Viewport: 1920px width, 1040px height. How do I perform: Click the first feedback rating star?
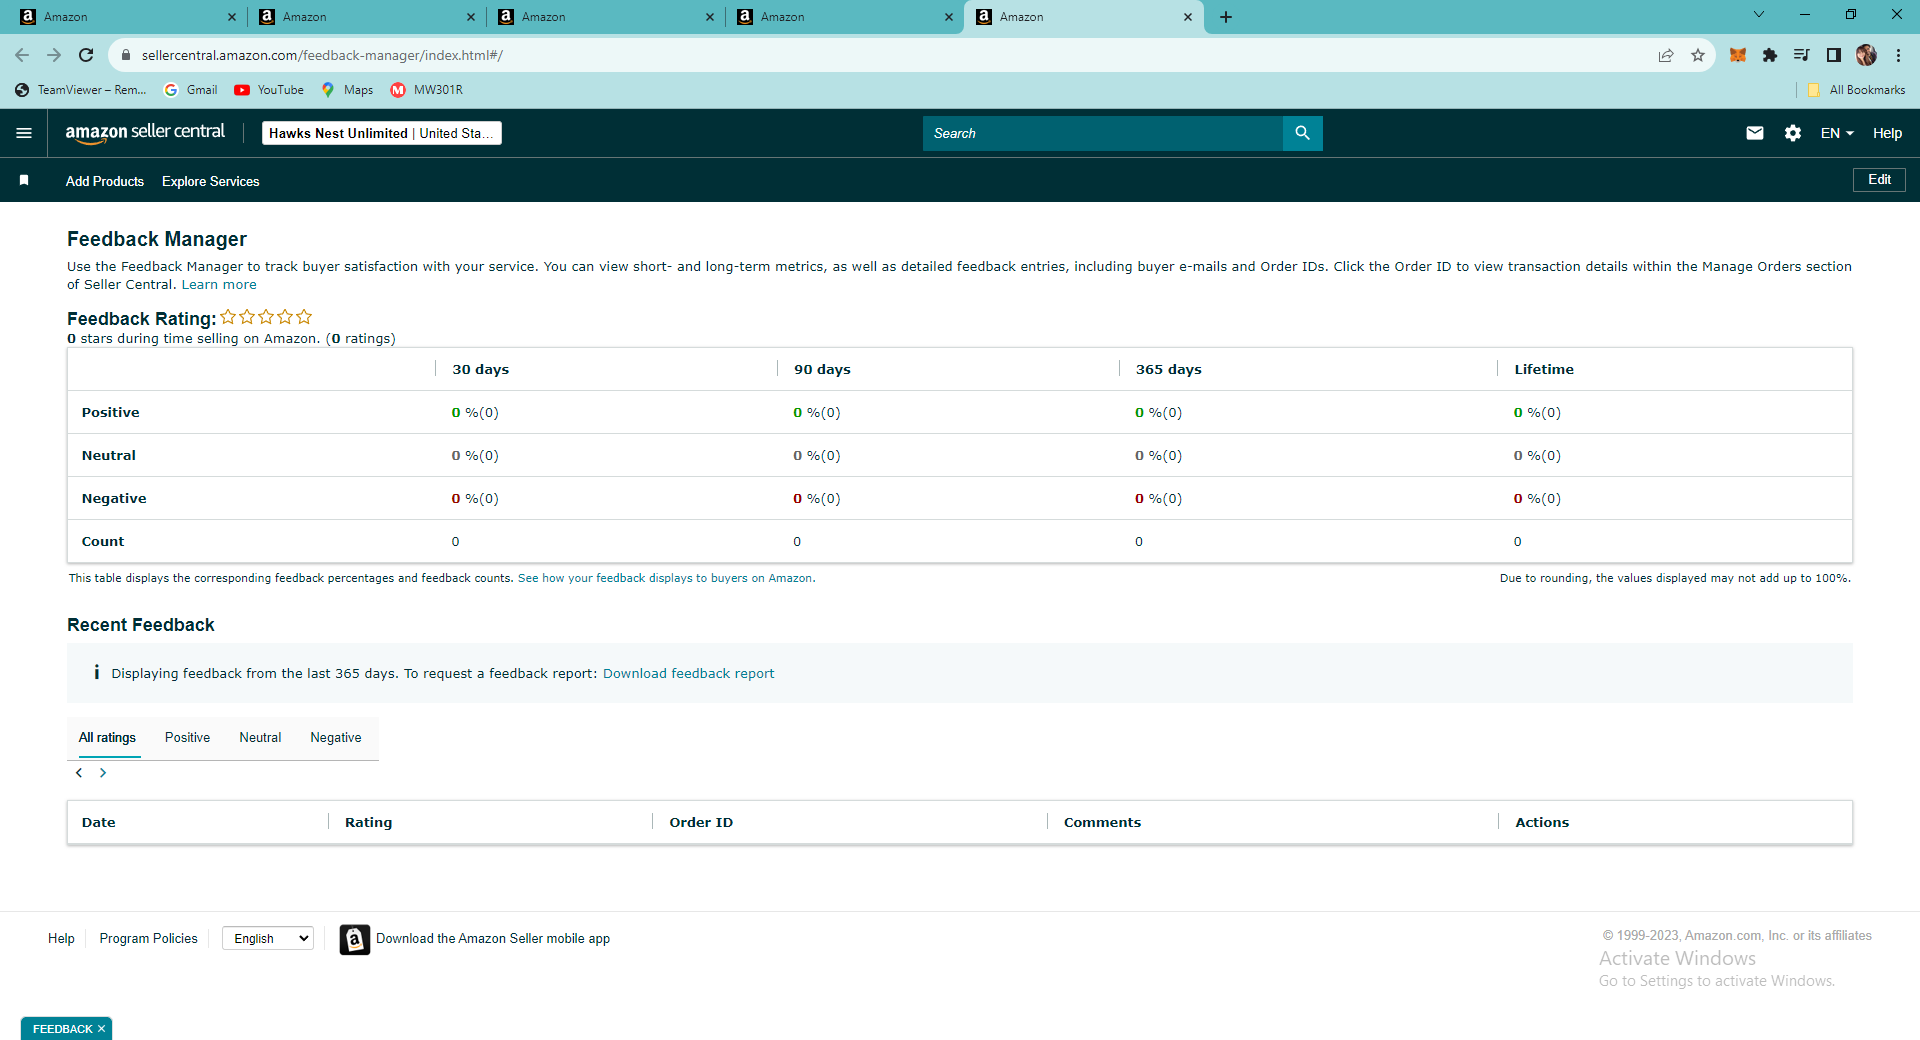click(x=228, y=317)
